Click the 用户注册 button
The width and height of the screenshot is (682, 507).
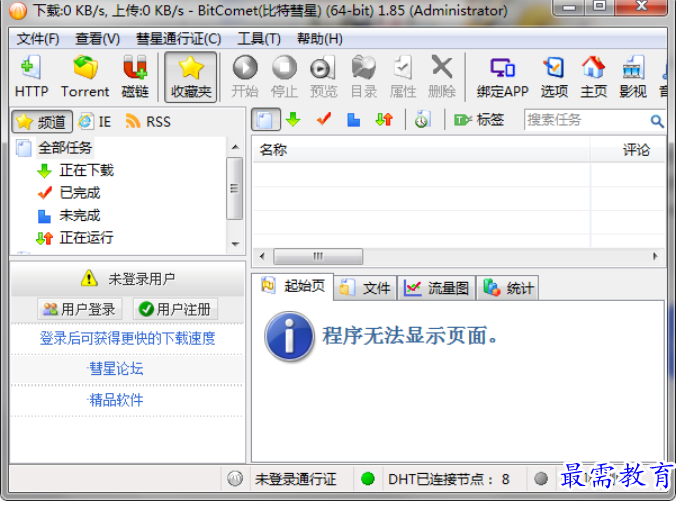(x=175, y=310)
